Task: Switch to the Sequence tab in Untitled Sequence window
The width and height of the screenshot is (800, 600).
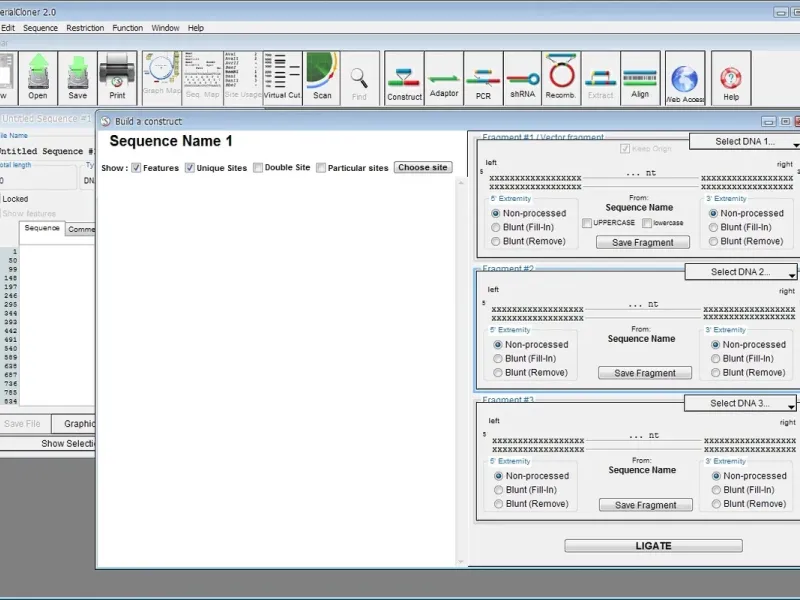Action: pyautogui.click(x=42, y=229)
